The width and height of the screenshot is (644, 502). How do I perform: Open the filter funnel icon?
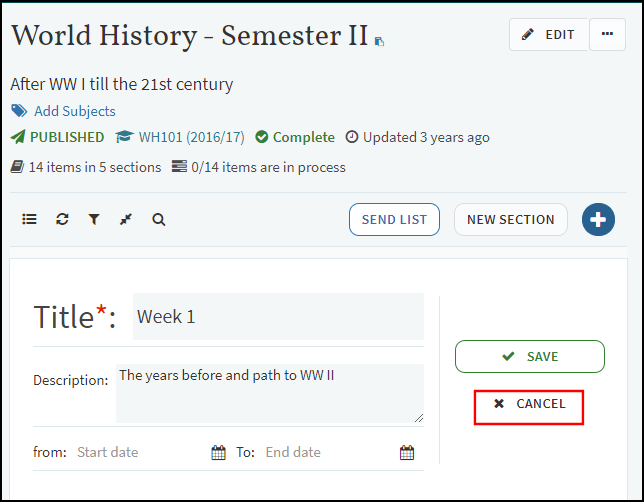click(x=94, y=219)
